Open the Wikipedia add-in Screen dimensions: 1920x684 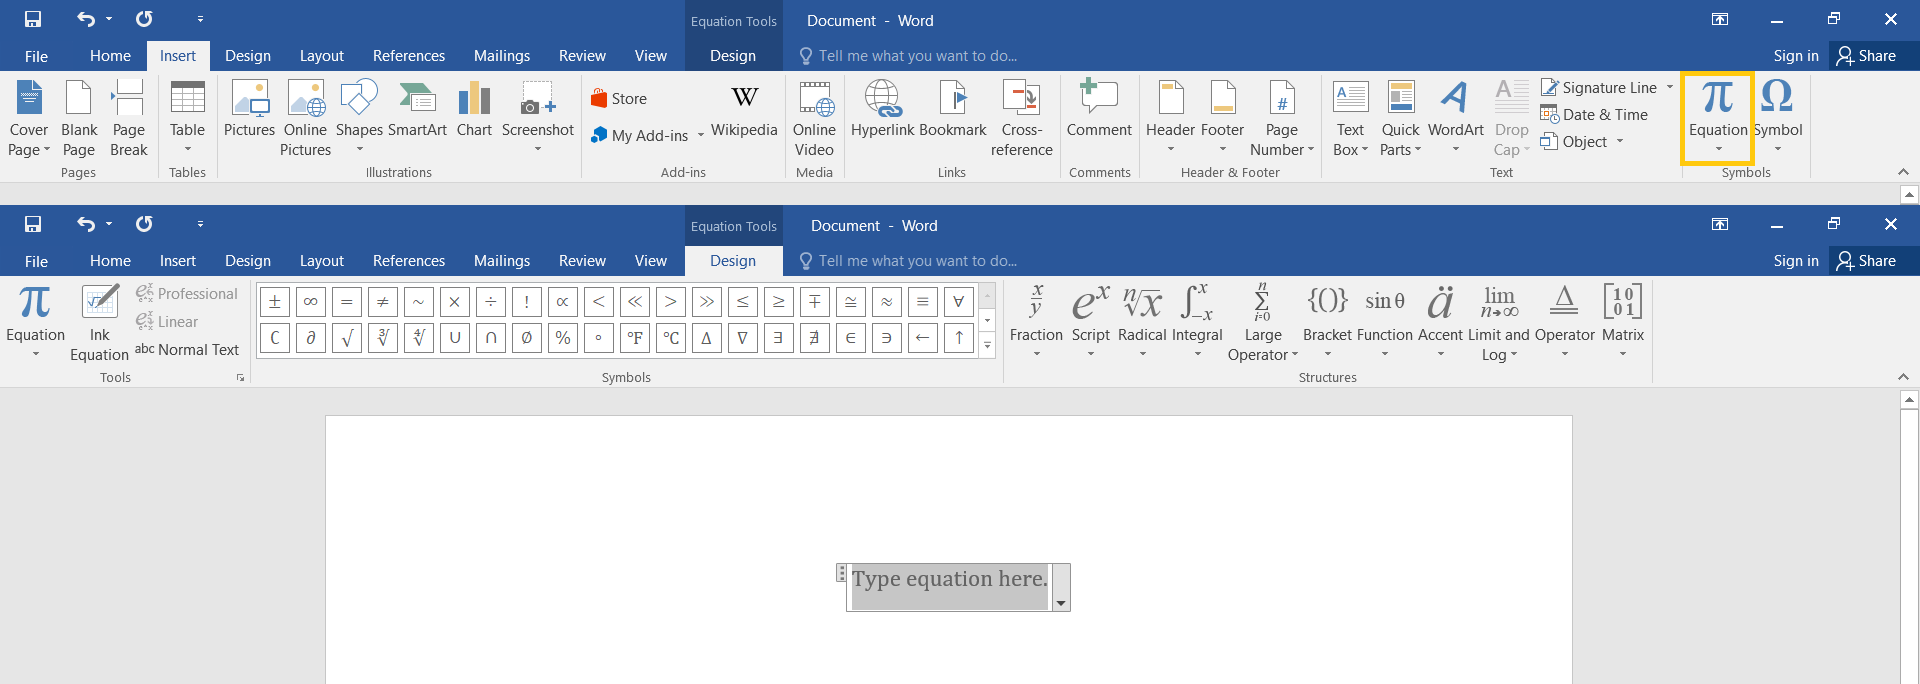click(x=744, y=111)
